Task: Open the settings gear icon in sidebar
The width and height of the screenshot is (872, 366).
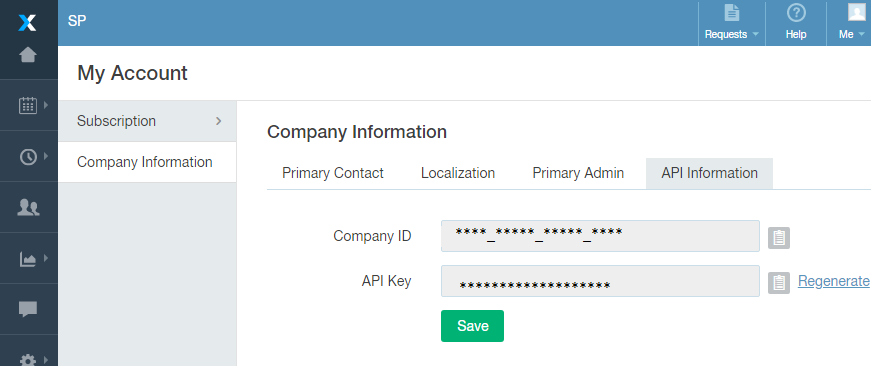Action: [x=28, y=359]
